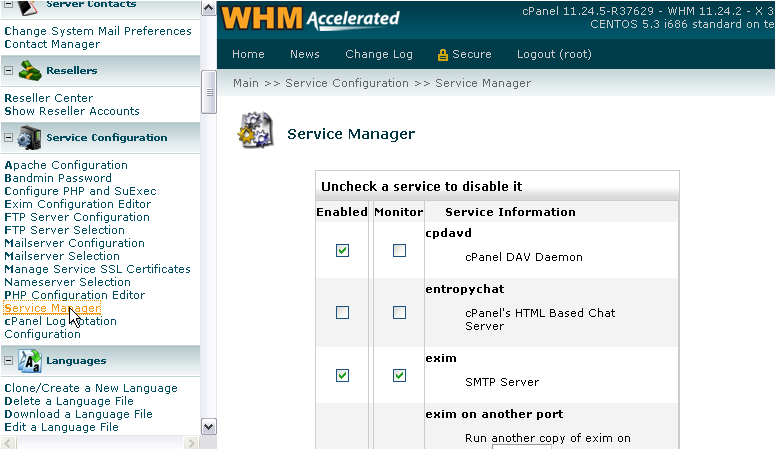The height and width of the screenshot is (450, 776).
Task: Click Languages section header text
Action: (x=76, y=360)
